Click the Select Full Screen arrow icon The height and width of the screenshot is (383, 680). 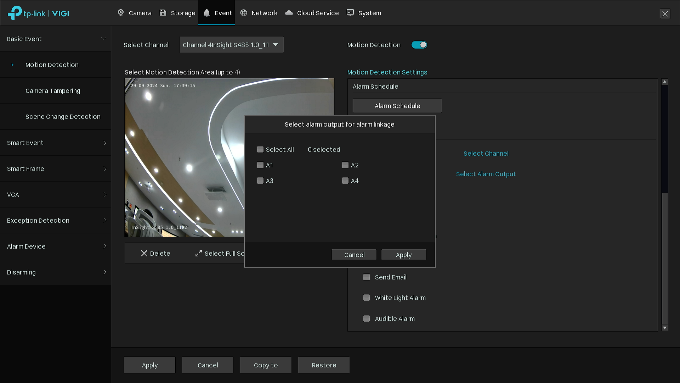click(198, 253)
